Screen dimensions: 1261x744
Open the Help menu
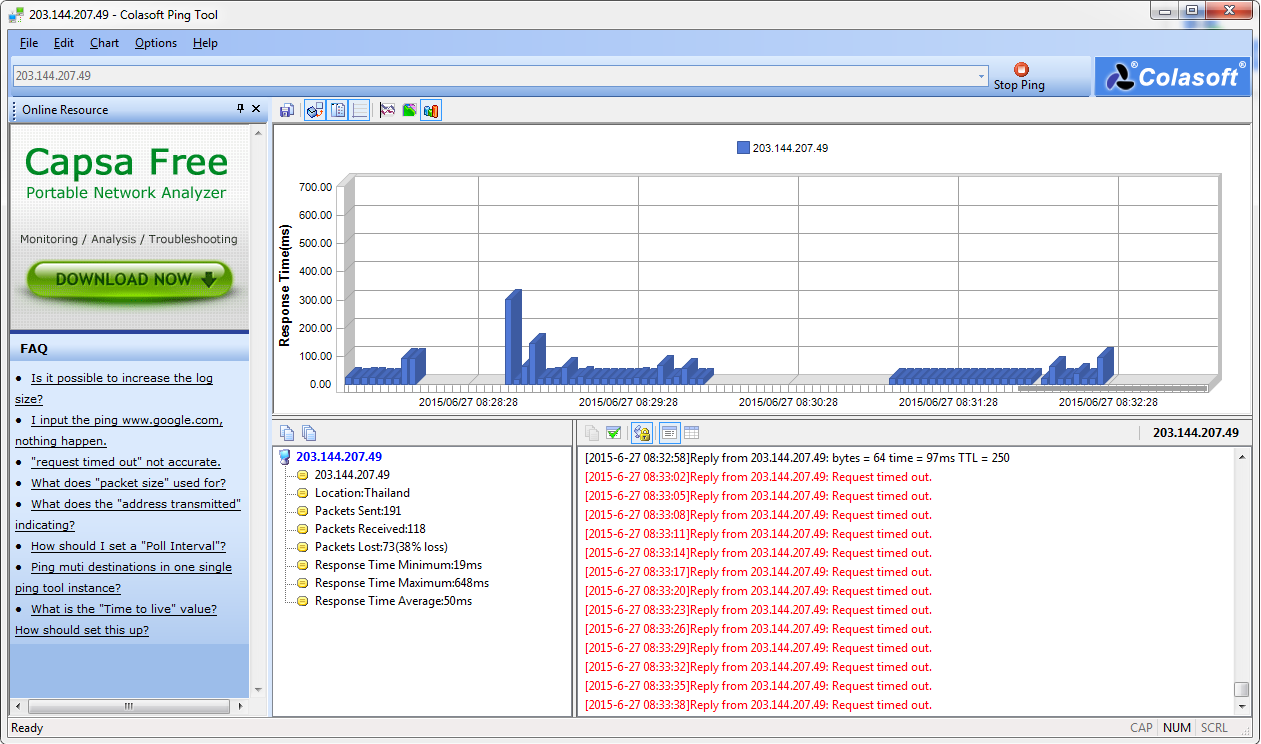[205, 43]
